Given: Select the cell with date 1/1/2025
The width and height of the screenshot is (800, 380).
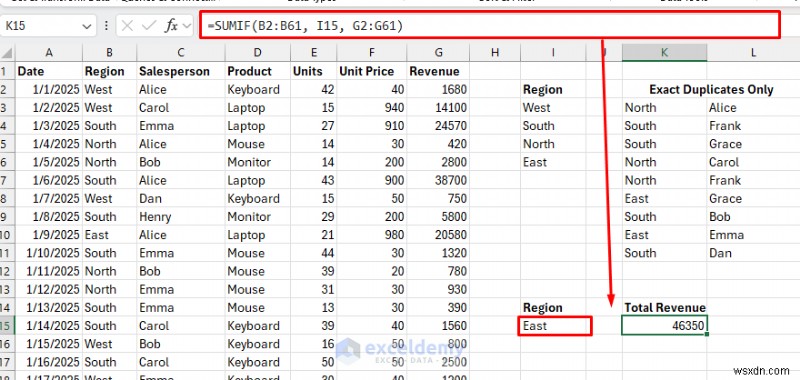Looking at the screenshot, I should pos(48,89).
